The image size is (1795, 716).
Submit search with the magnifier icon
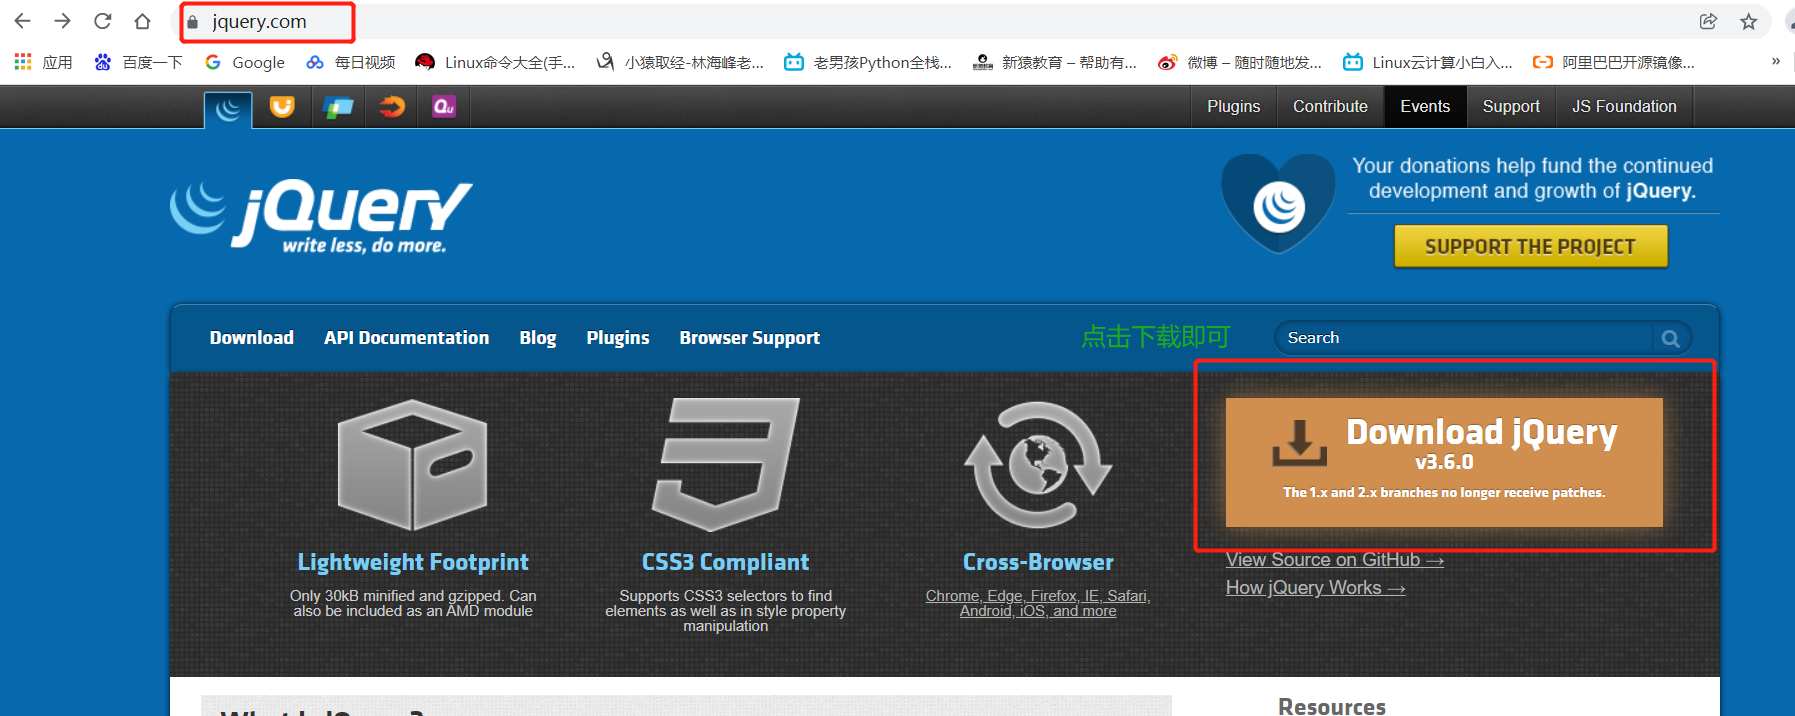coord(1670,338)
